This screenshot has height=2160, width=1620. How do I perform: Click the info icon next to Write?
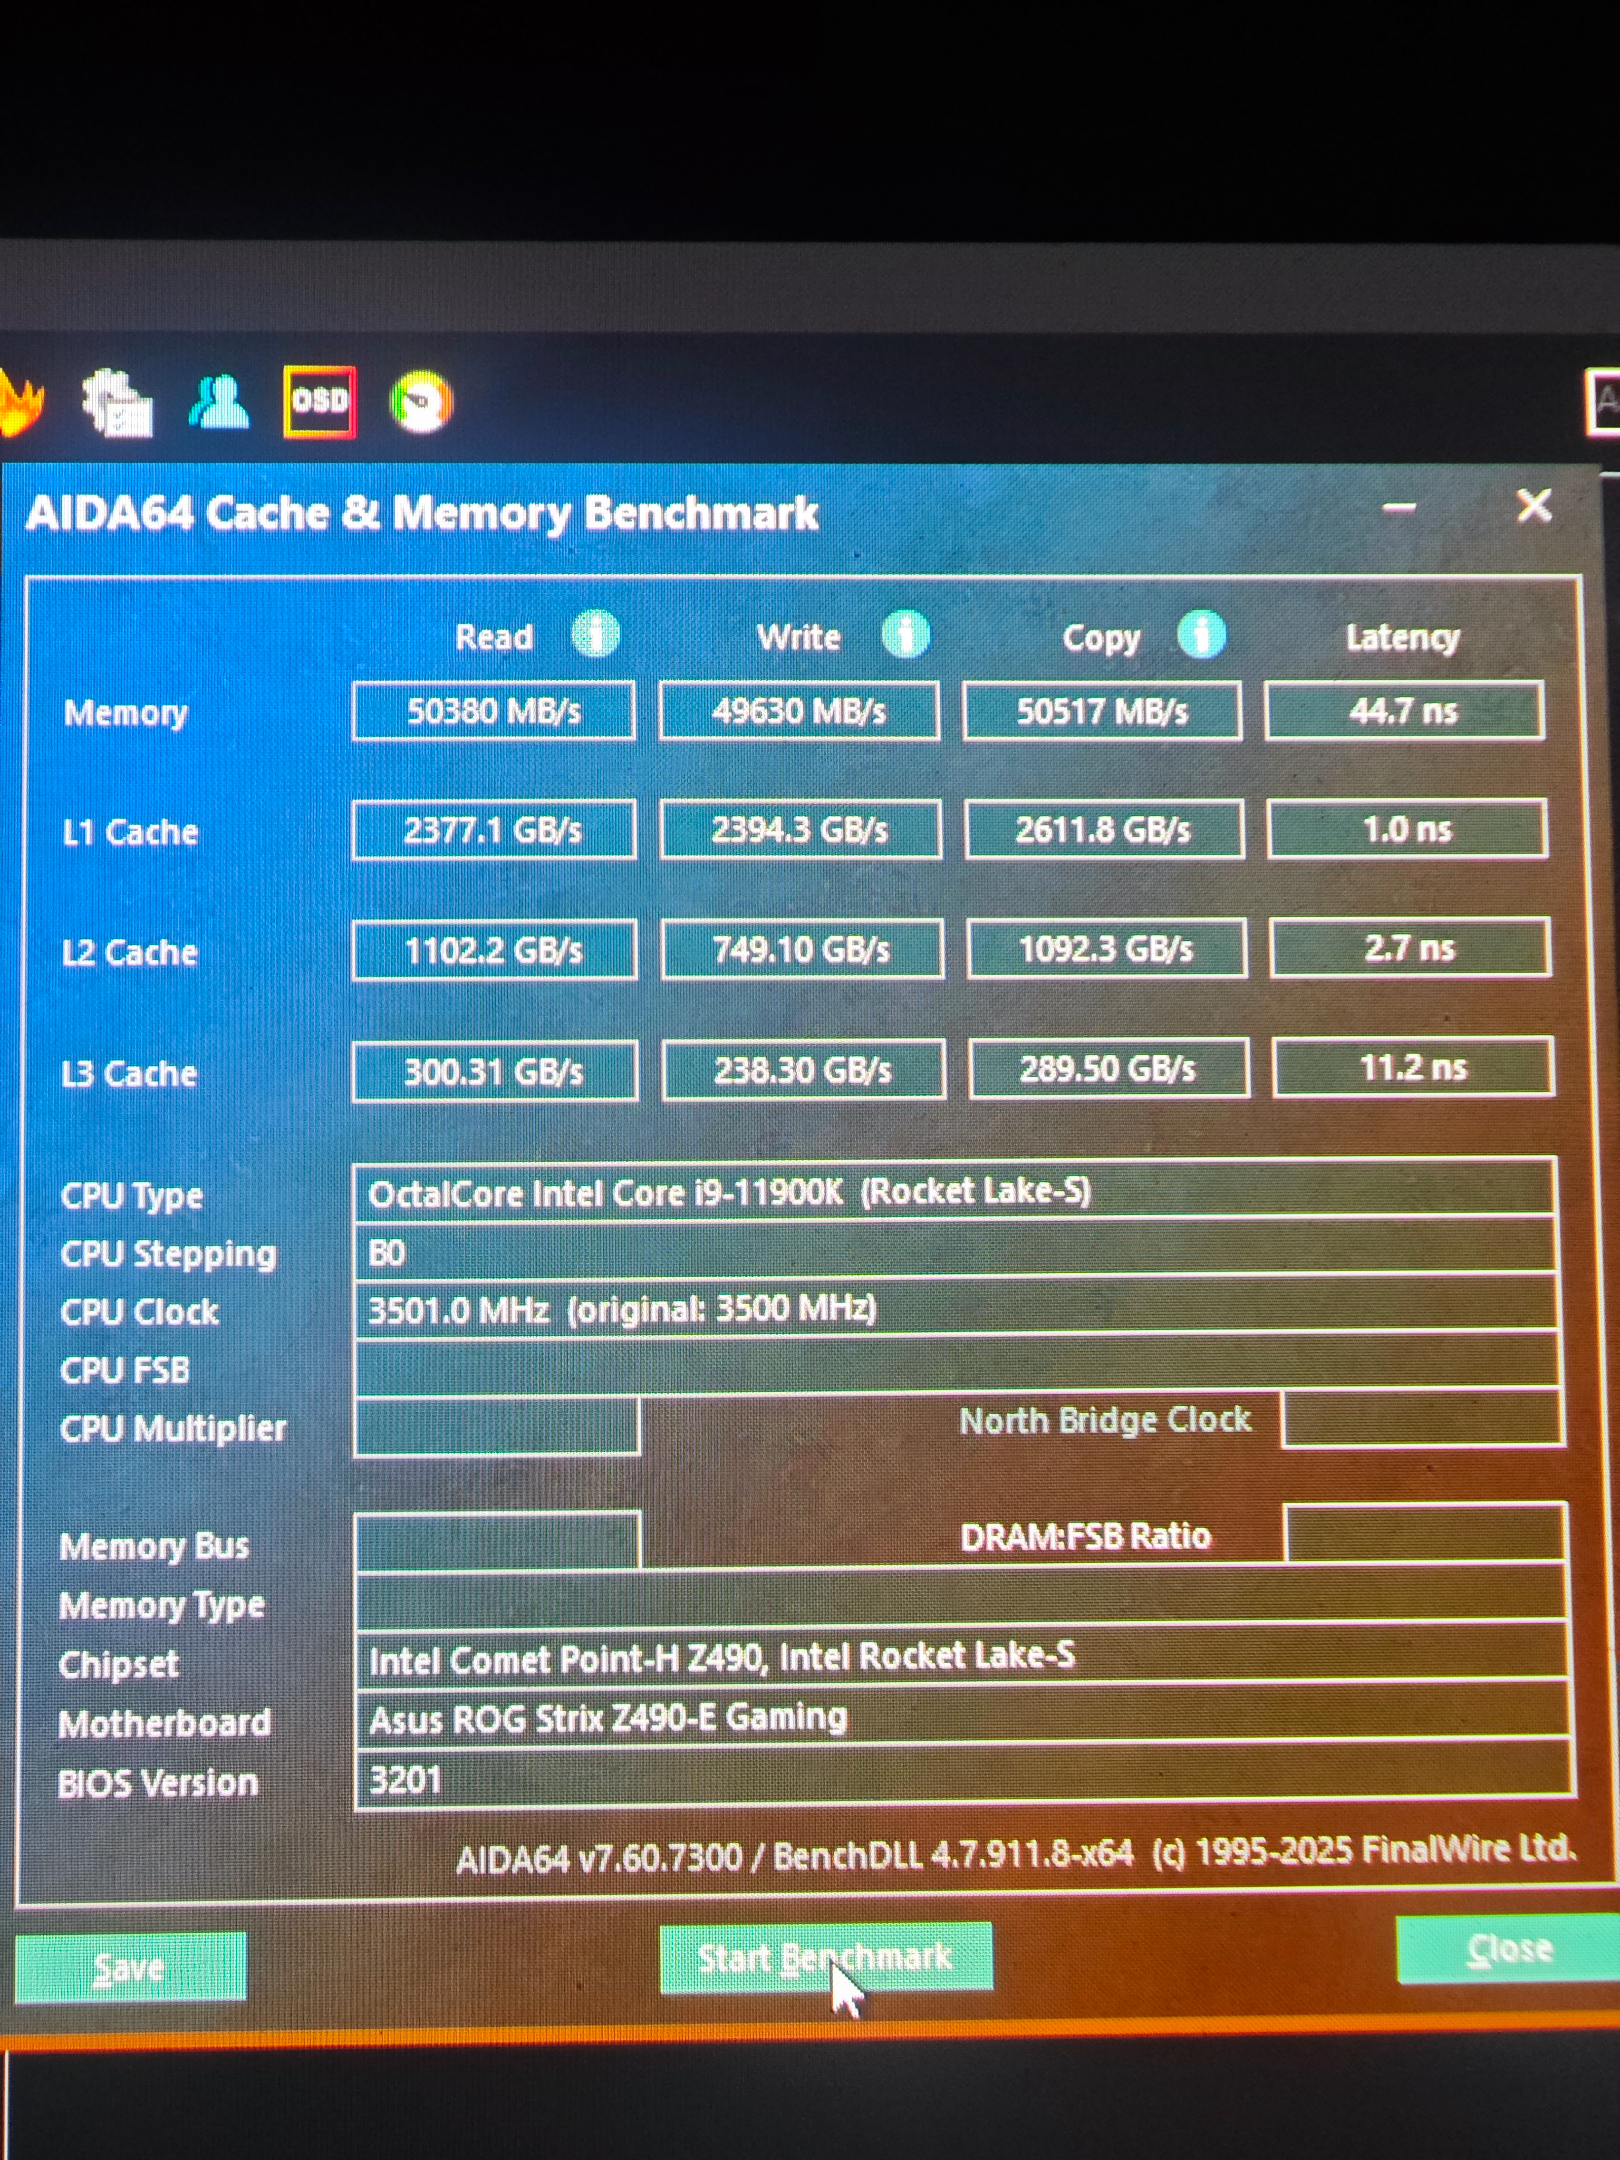click(x=906, y=634)
